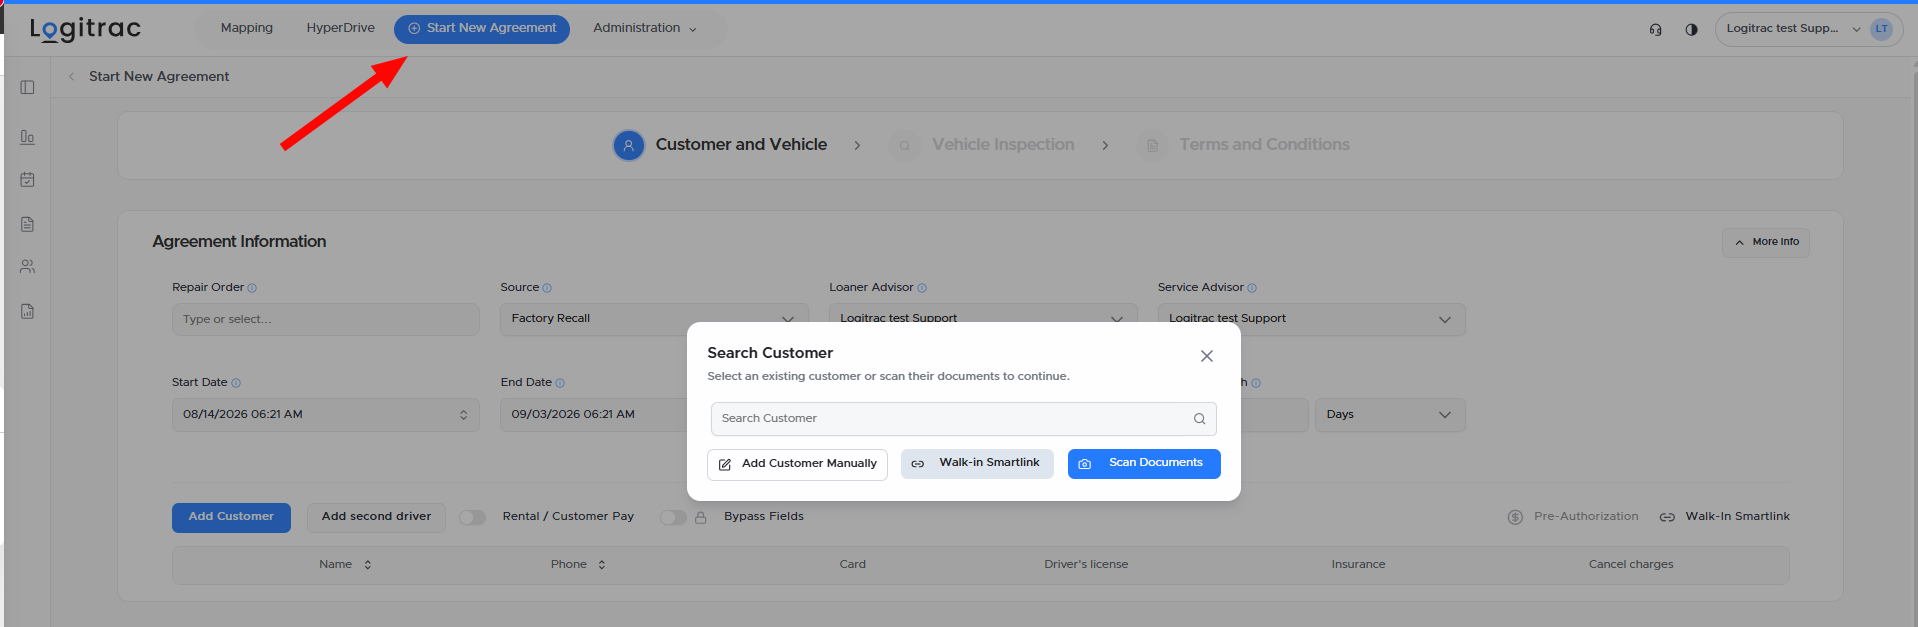Click the Driver's license column header
Image resolution: width=1918 pixels, height=627 pixels.
coord(1086,565)
